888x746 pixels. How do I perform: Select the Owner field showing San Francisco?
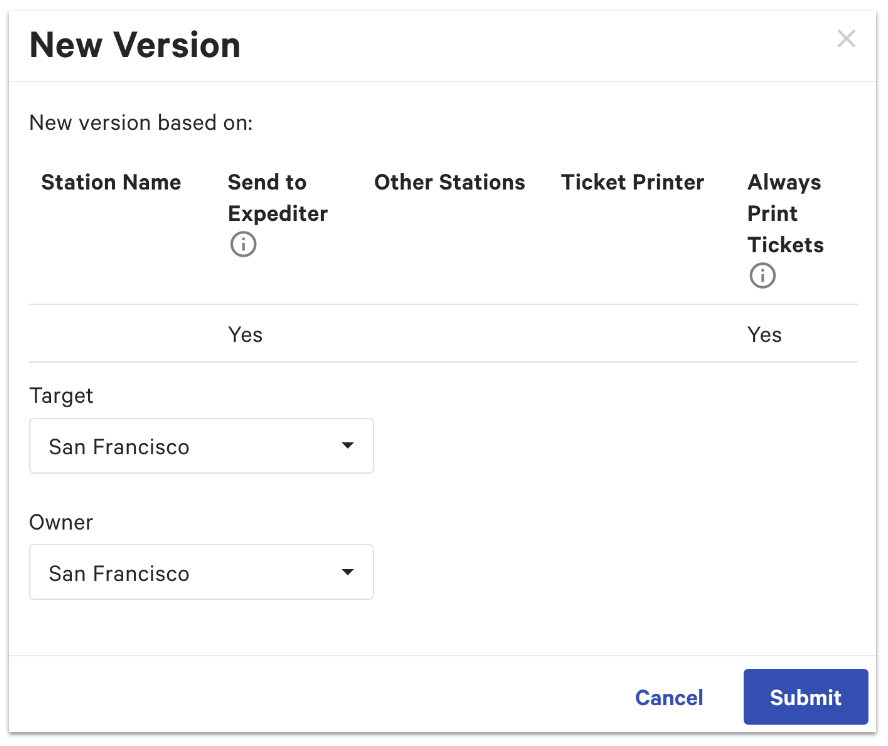click(x=200, y=572)
